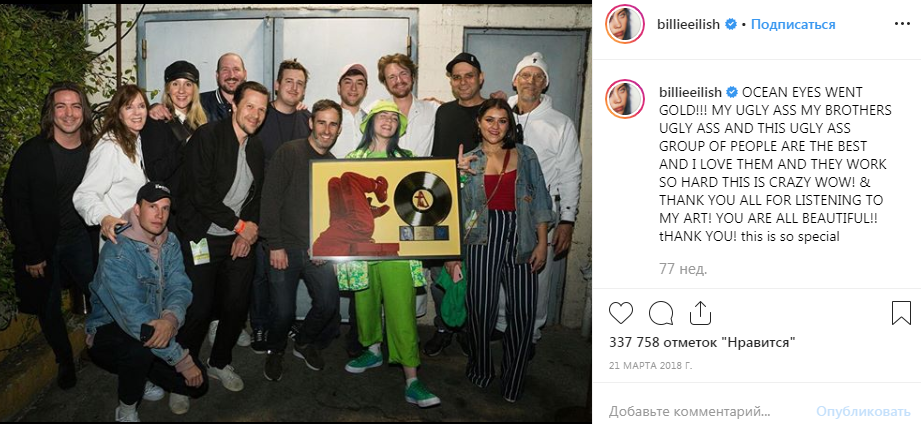Click the group photo of the post

coord(296,212)
